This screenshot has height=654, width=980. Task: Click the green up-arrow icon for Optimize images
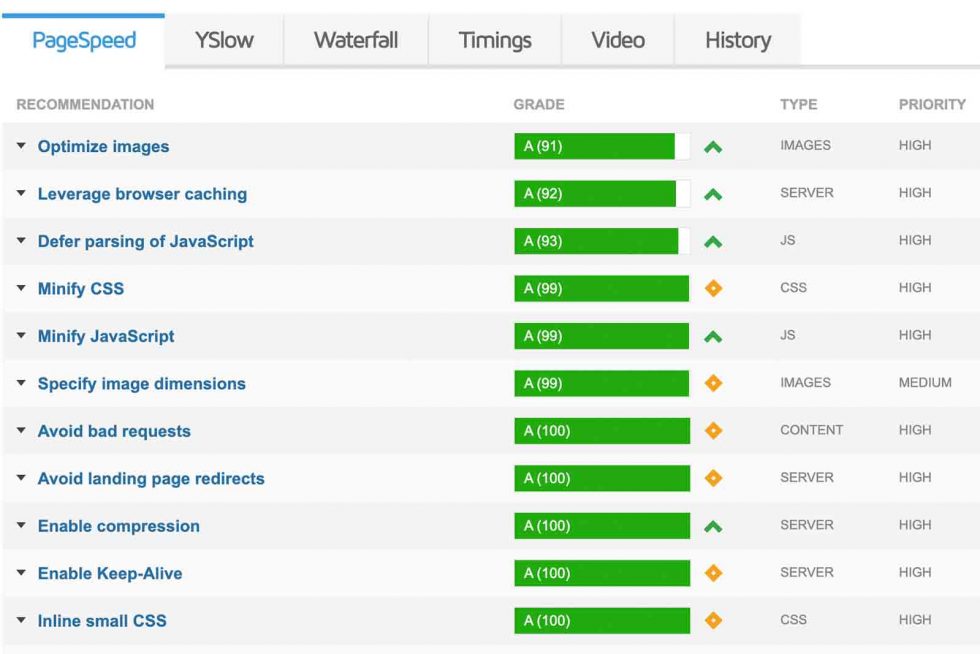tap(712, 148)
